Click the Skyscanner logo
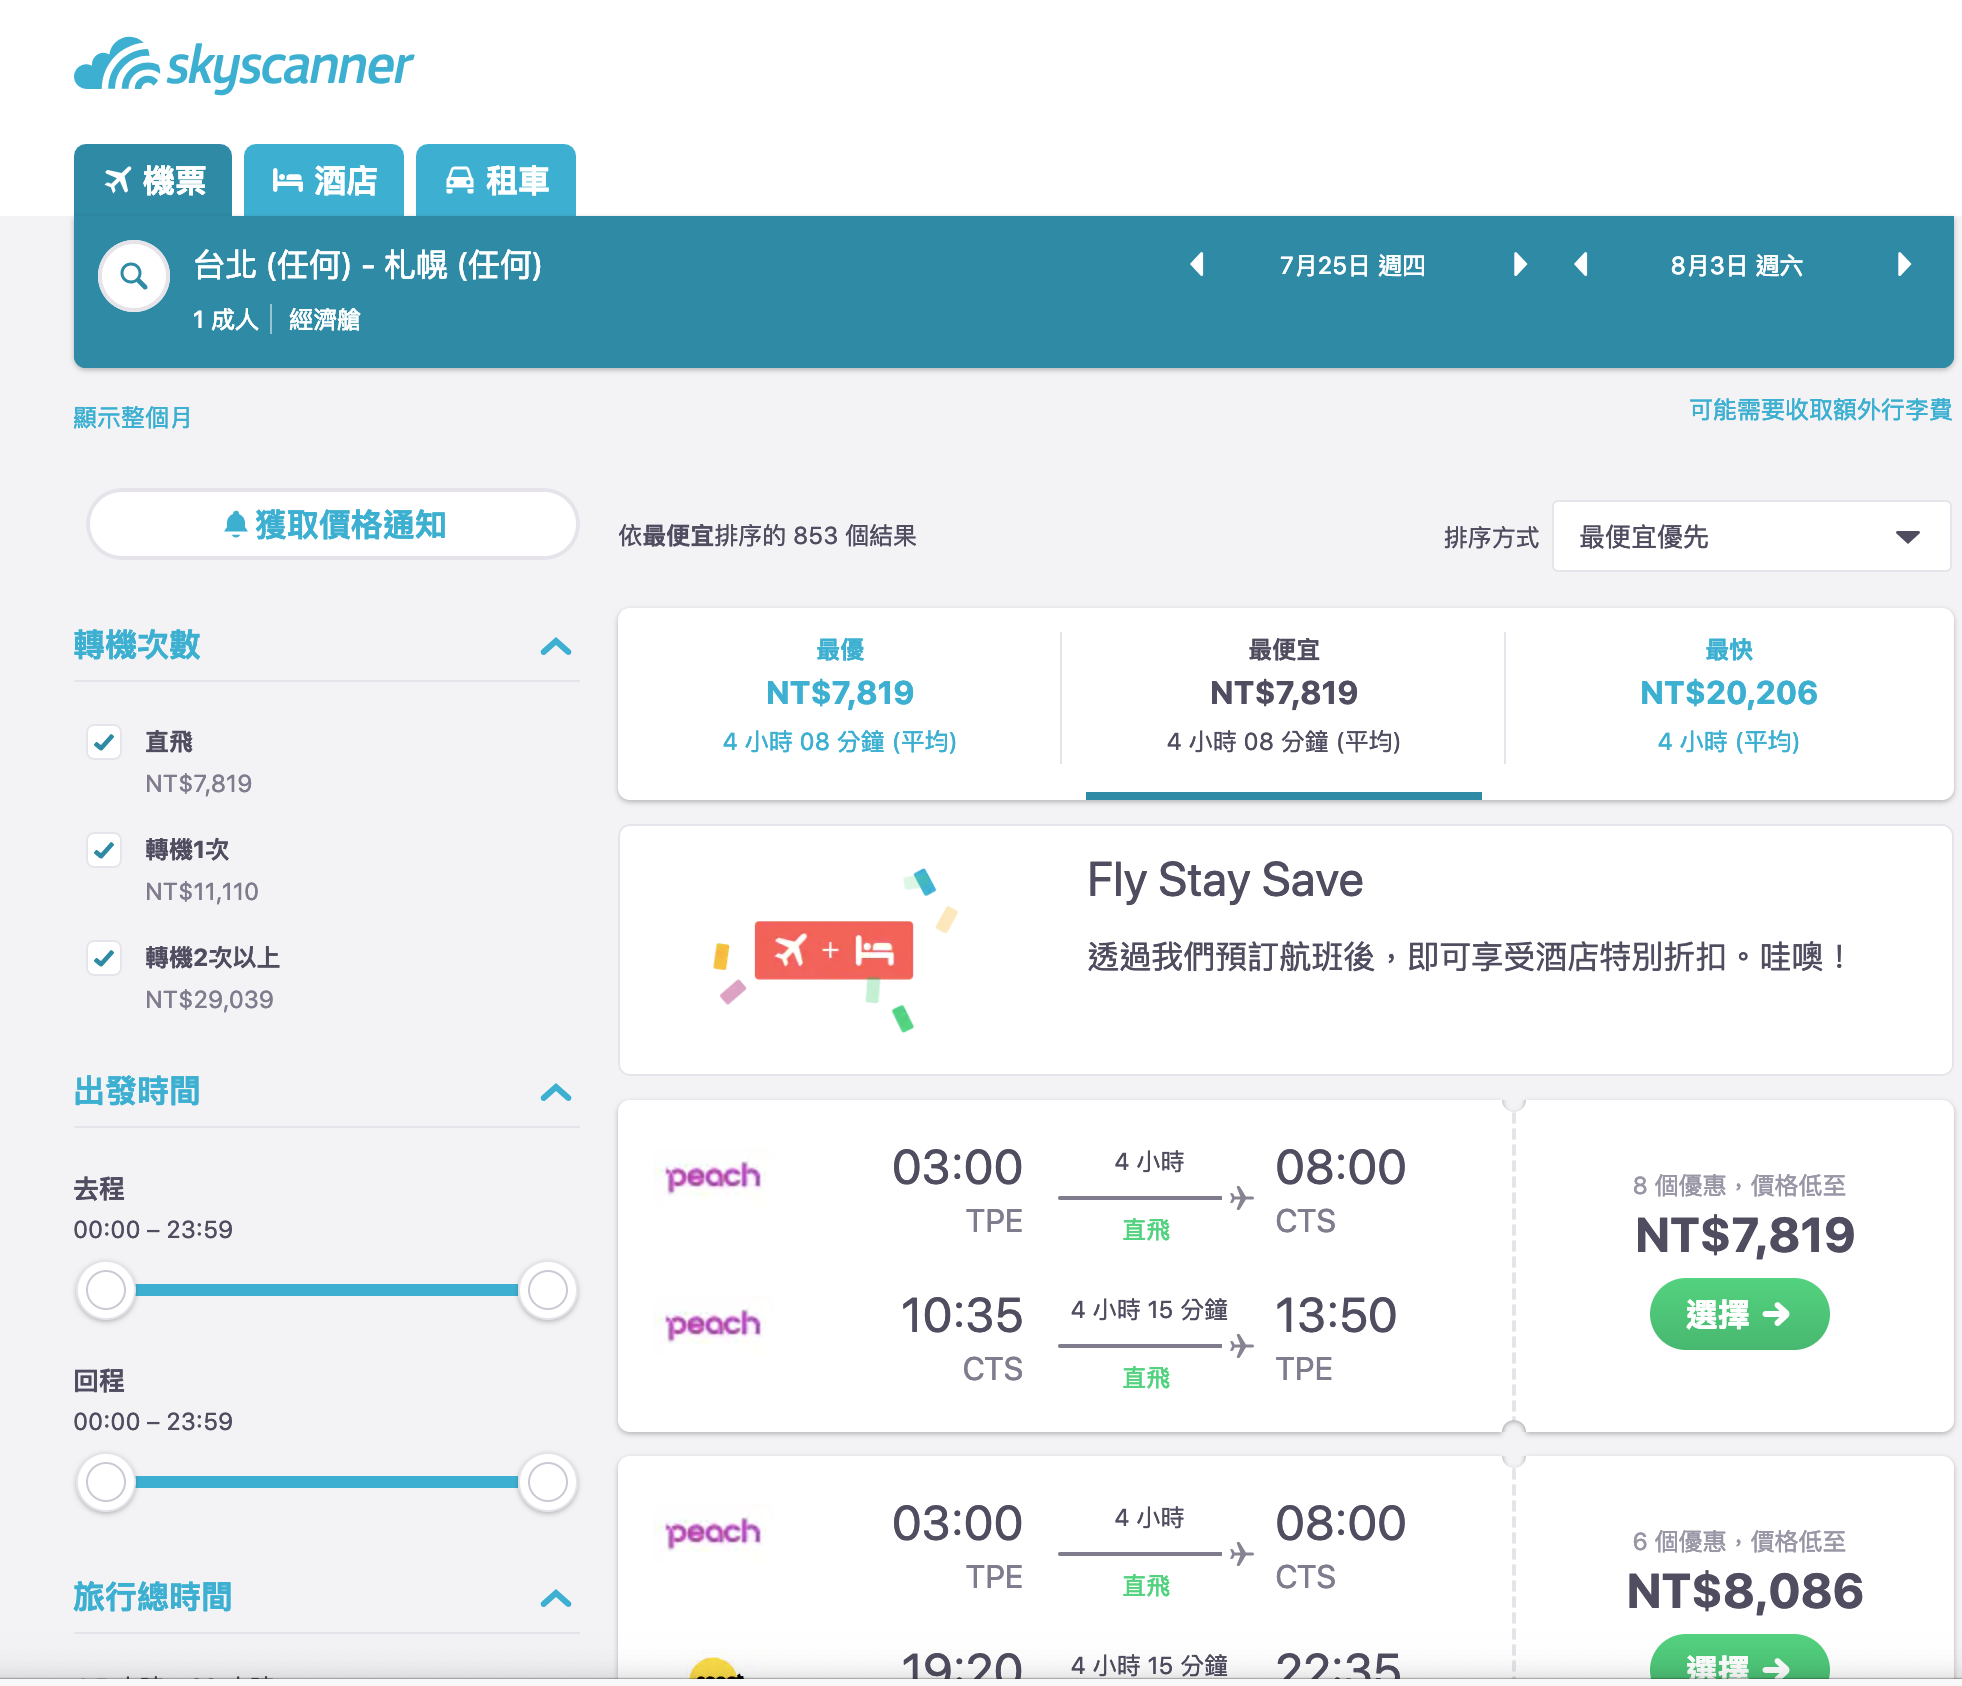The width and height of the screenshot is (1962, 1686). 243,66
